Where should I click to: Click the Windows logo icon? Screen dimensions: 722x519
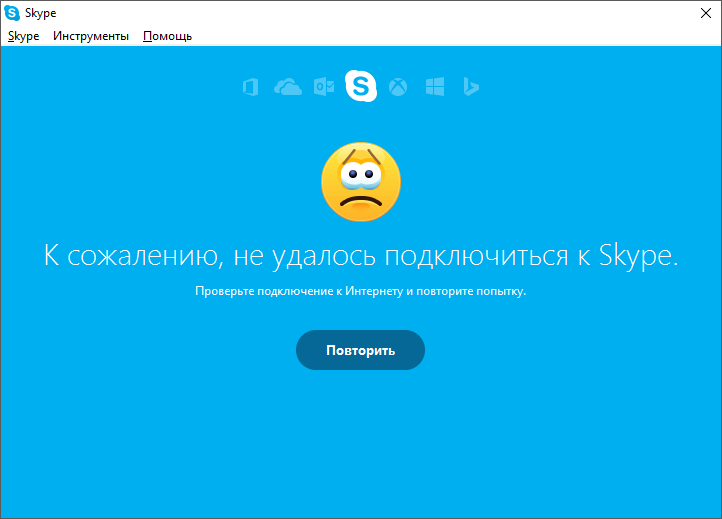[x=435, y=87]
